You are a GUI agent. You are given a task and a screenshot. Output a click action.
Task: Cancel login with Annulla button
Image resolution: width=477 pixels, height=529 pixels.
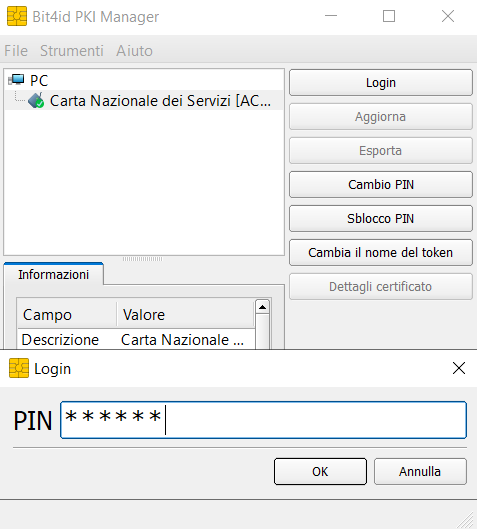(x=420, y=471)
